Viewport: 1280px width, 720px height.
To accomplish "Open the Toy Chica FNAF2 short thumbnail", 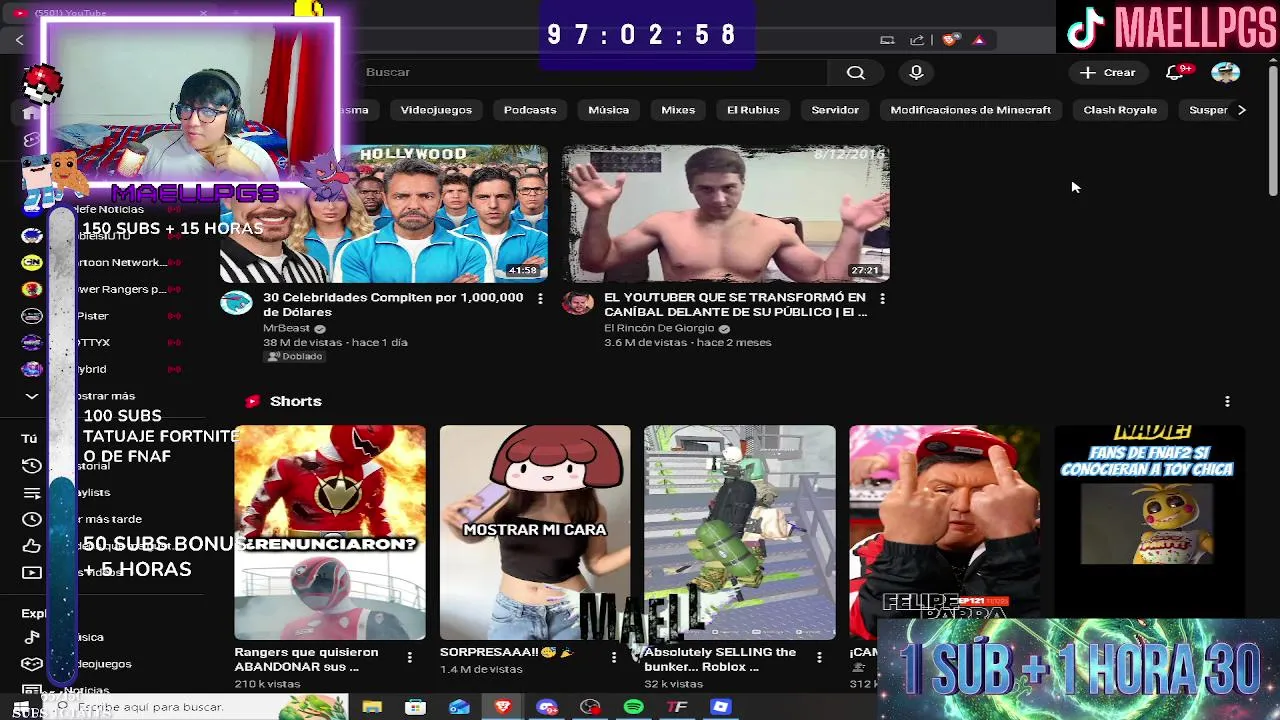I will (x=1149, y=520).
